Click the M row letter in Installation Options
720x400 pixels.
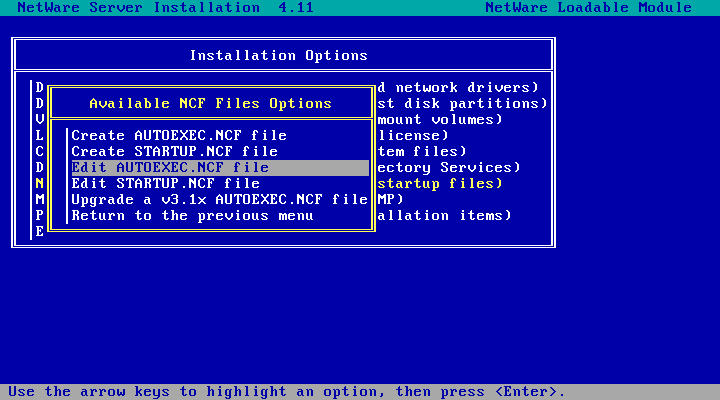click(39, 200)
